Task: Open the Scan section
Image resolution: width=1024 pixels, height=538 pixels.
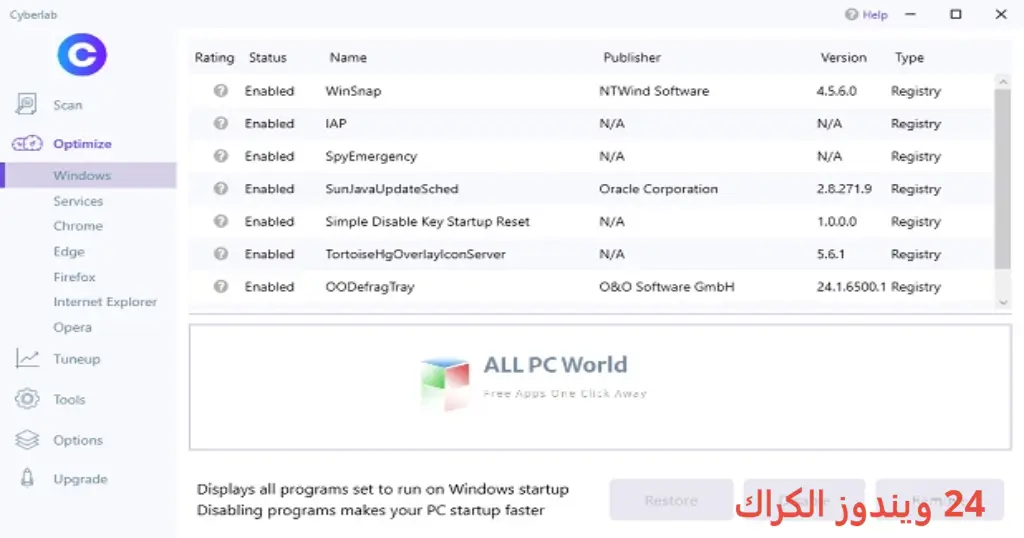Action: click(68, 105)
